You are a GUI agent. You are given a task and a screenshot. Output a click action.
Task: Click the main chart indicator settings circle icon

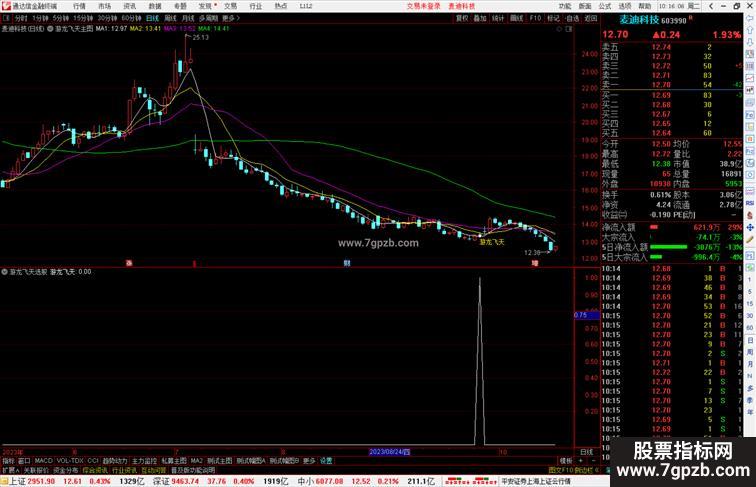[x=51, y=29]
